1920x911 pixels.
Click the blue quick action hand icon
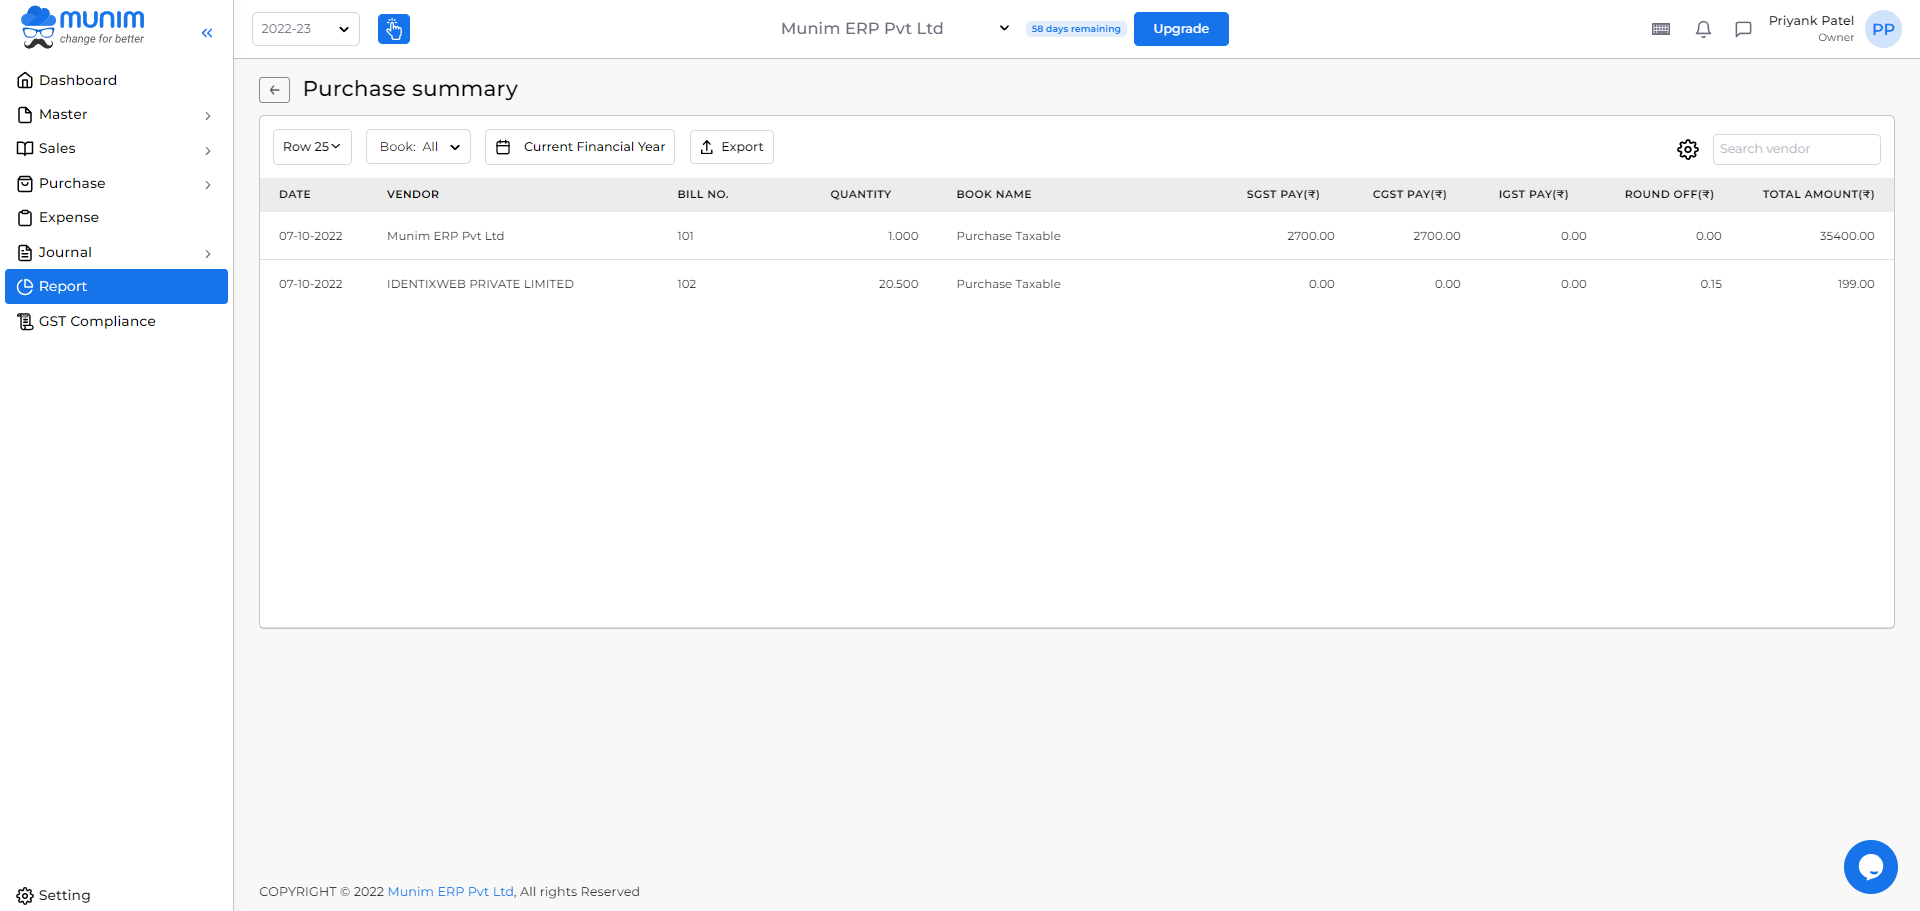point(394,29)
